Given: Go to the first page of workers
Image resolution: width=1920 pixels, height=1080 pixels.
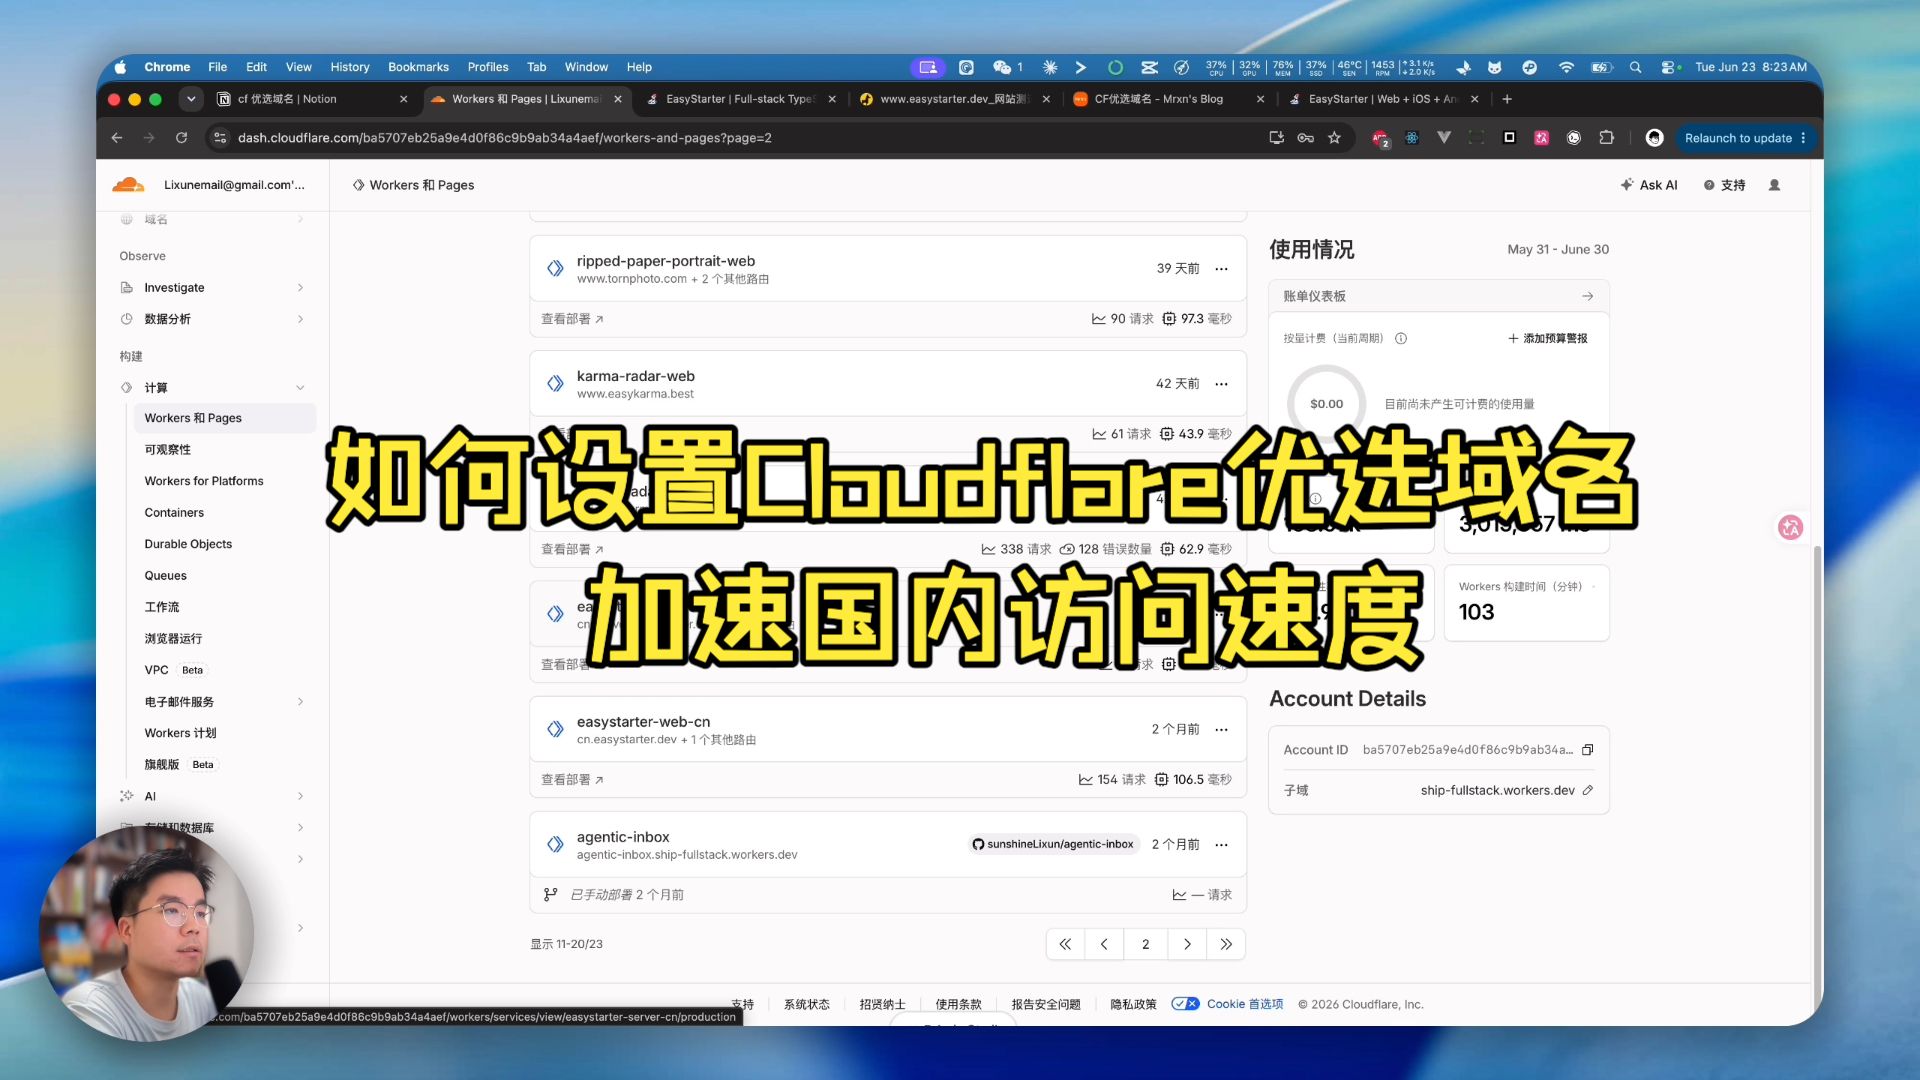Looking at the screenshot, I should [x=1065, y=944].
